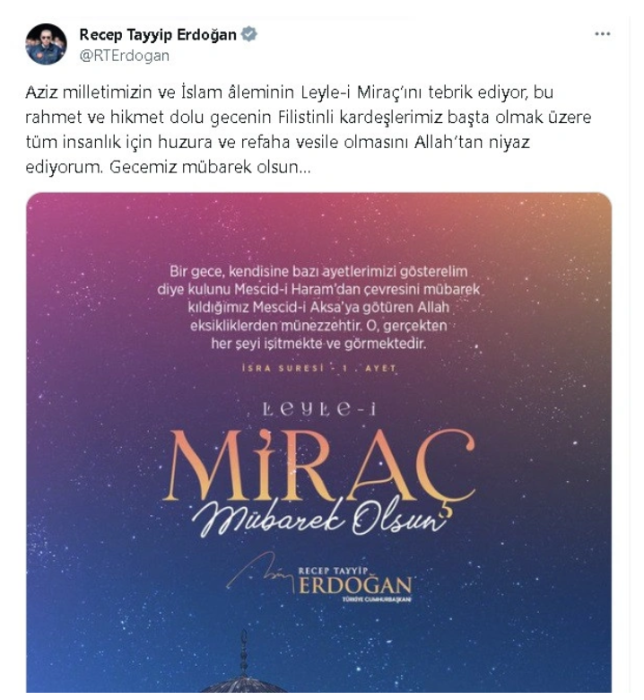The width and height of the screenshot is (644, 700).
Task: Click the large MİRAÇ title in image
Action: click(x=319, y=465)
